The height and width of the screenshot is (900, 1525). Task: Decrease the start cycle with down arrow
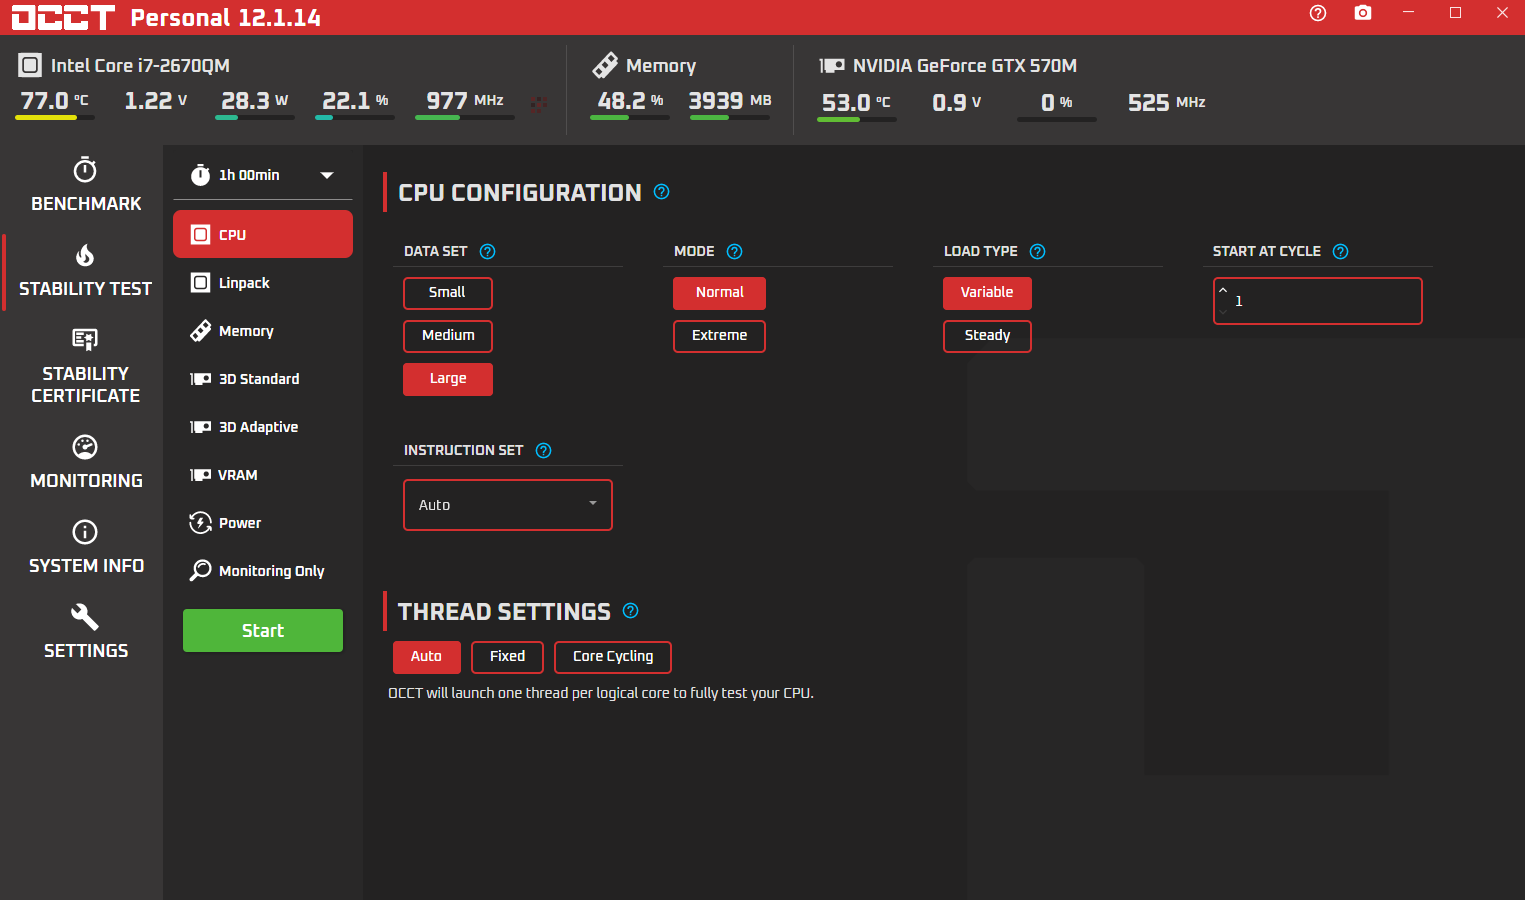[1223, 312]
